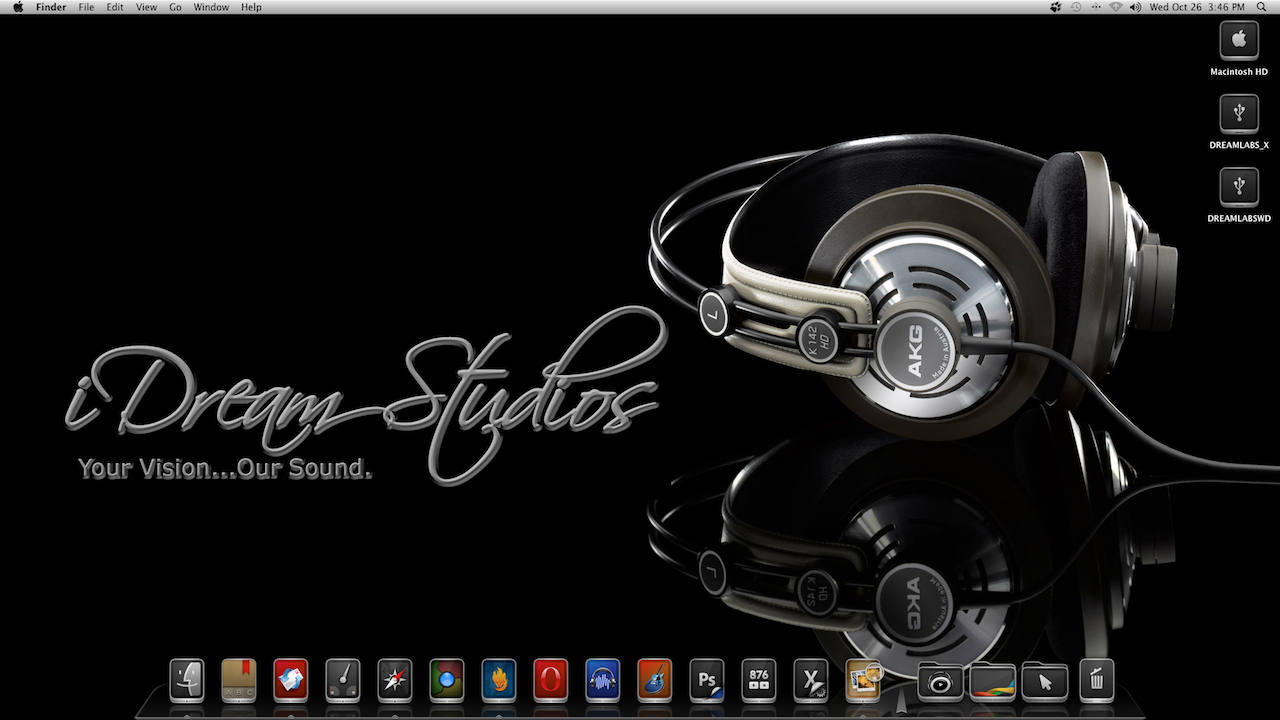Screen dimensions: 1280x720
Task: Launch GarageBand guitar icon in dock
Action: point(655,680)
